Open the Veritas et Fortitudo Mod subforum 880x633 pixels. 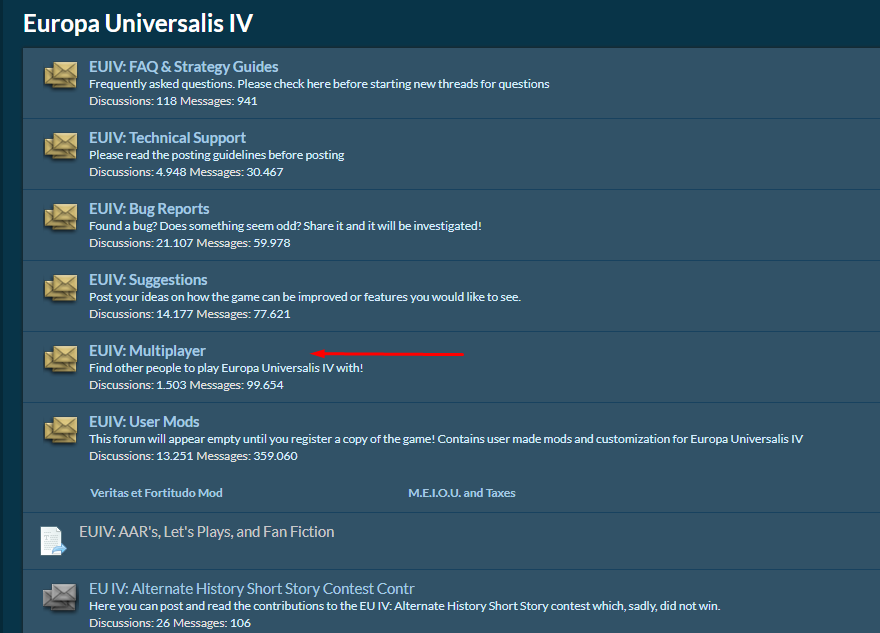click(156, 493)
